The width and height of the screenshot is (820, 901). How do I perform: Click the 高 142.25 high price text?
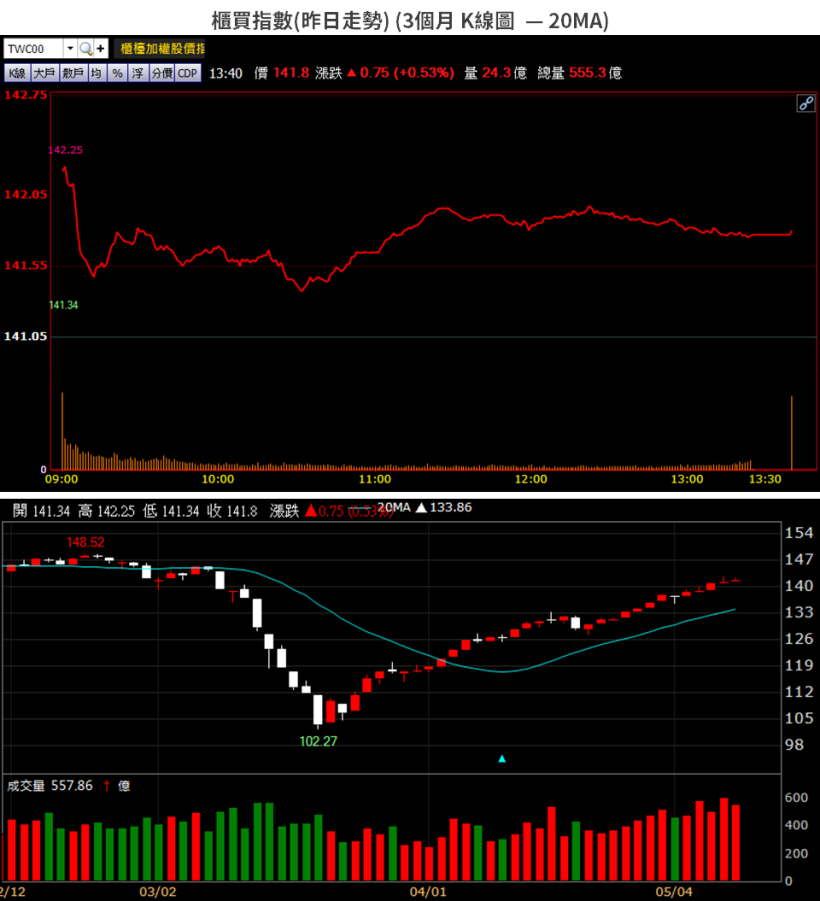pyautogui.click(x=106, y=511)
